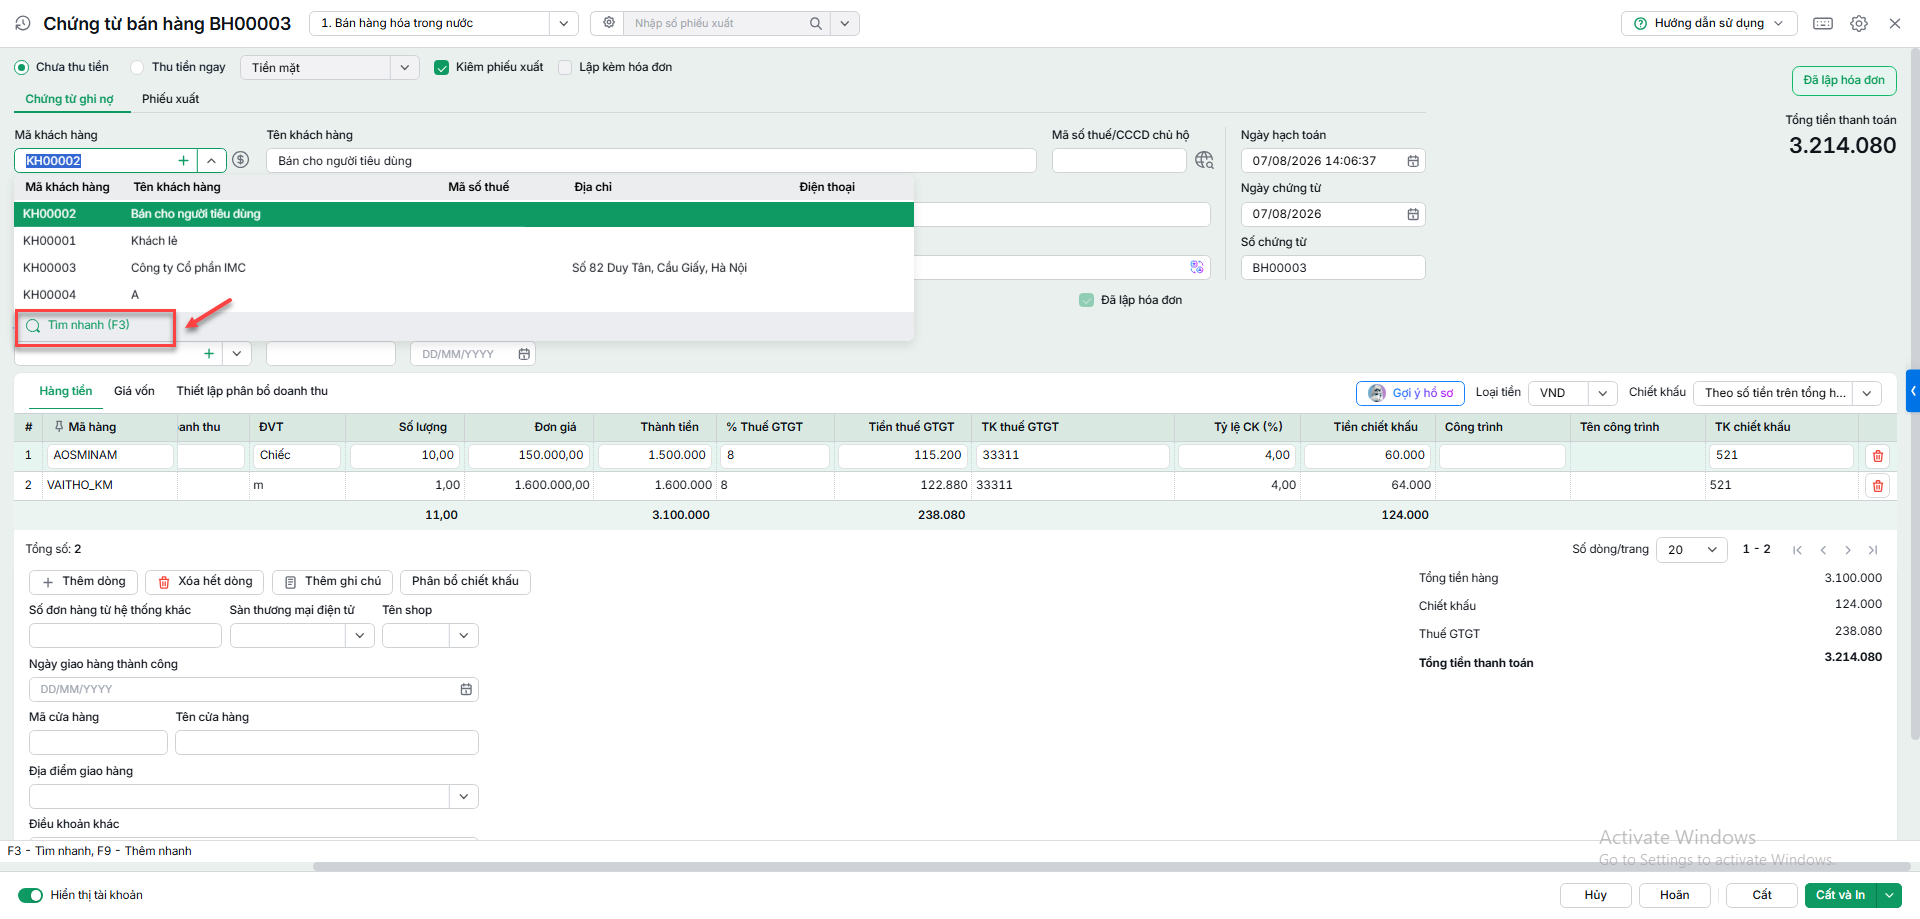1920x919 pixels.
Task: Click the tax code lookup globe icon
Action: [x=1204, y=160]
